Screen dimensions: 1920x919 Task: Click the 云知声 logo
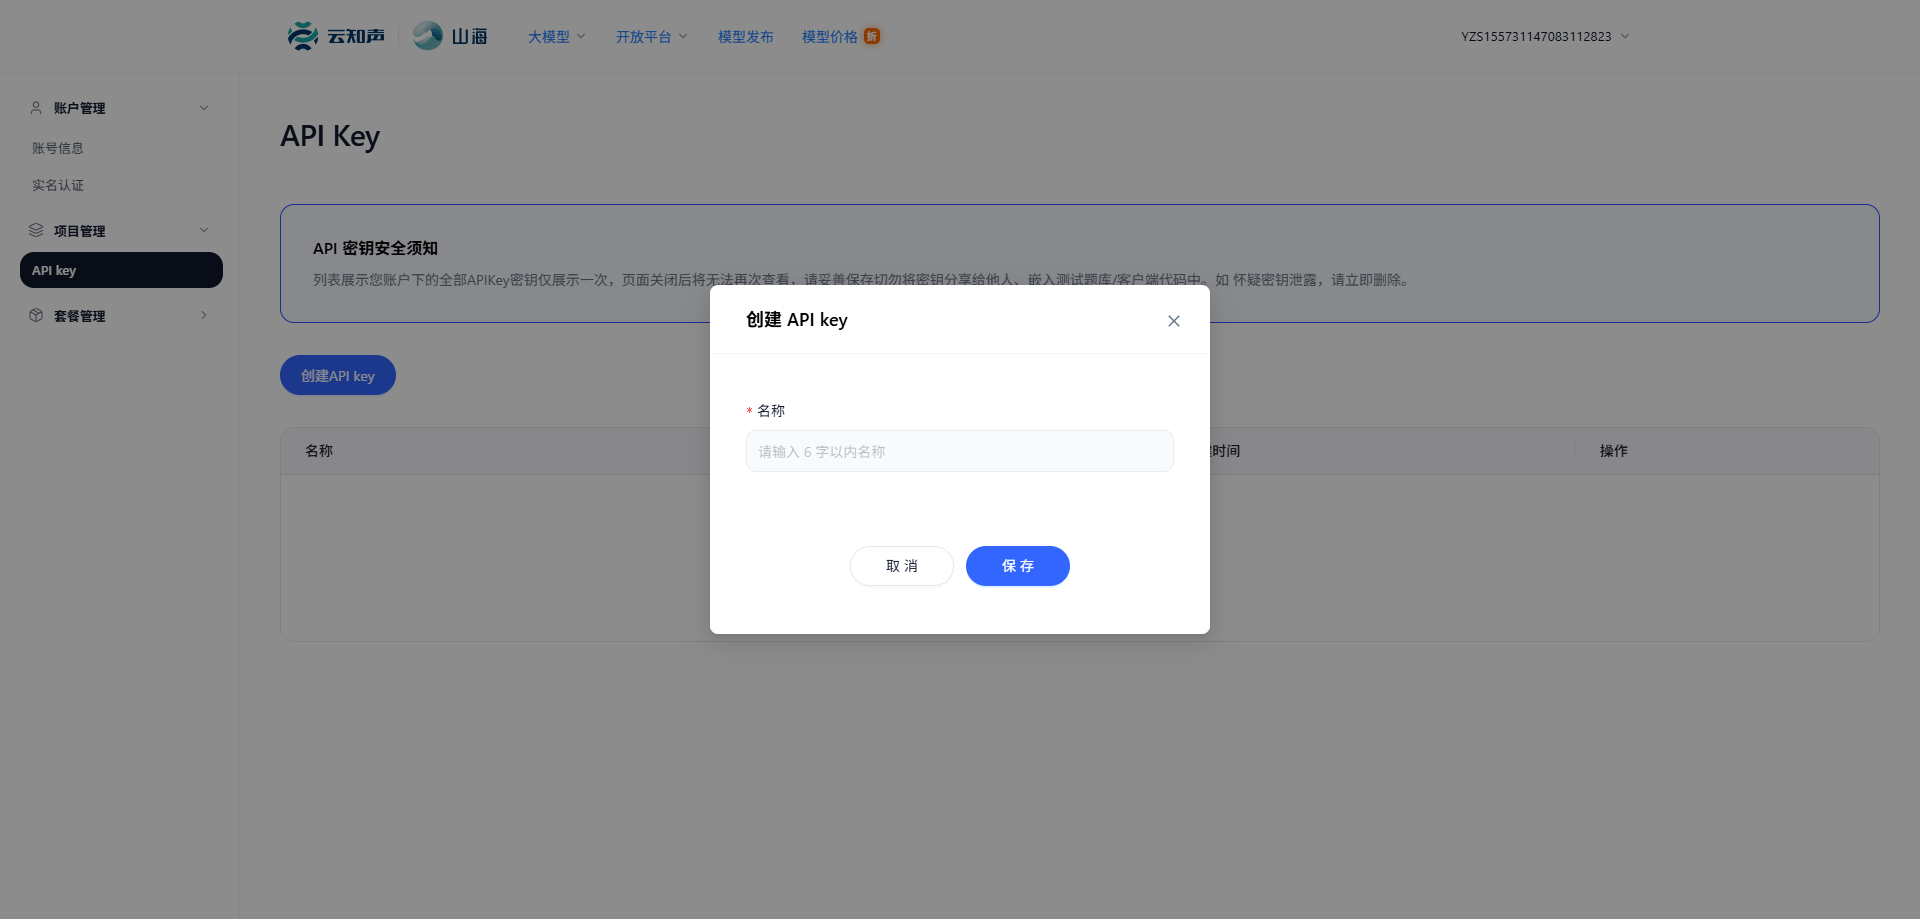coord(336,35)
